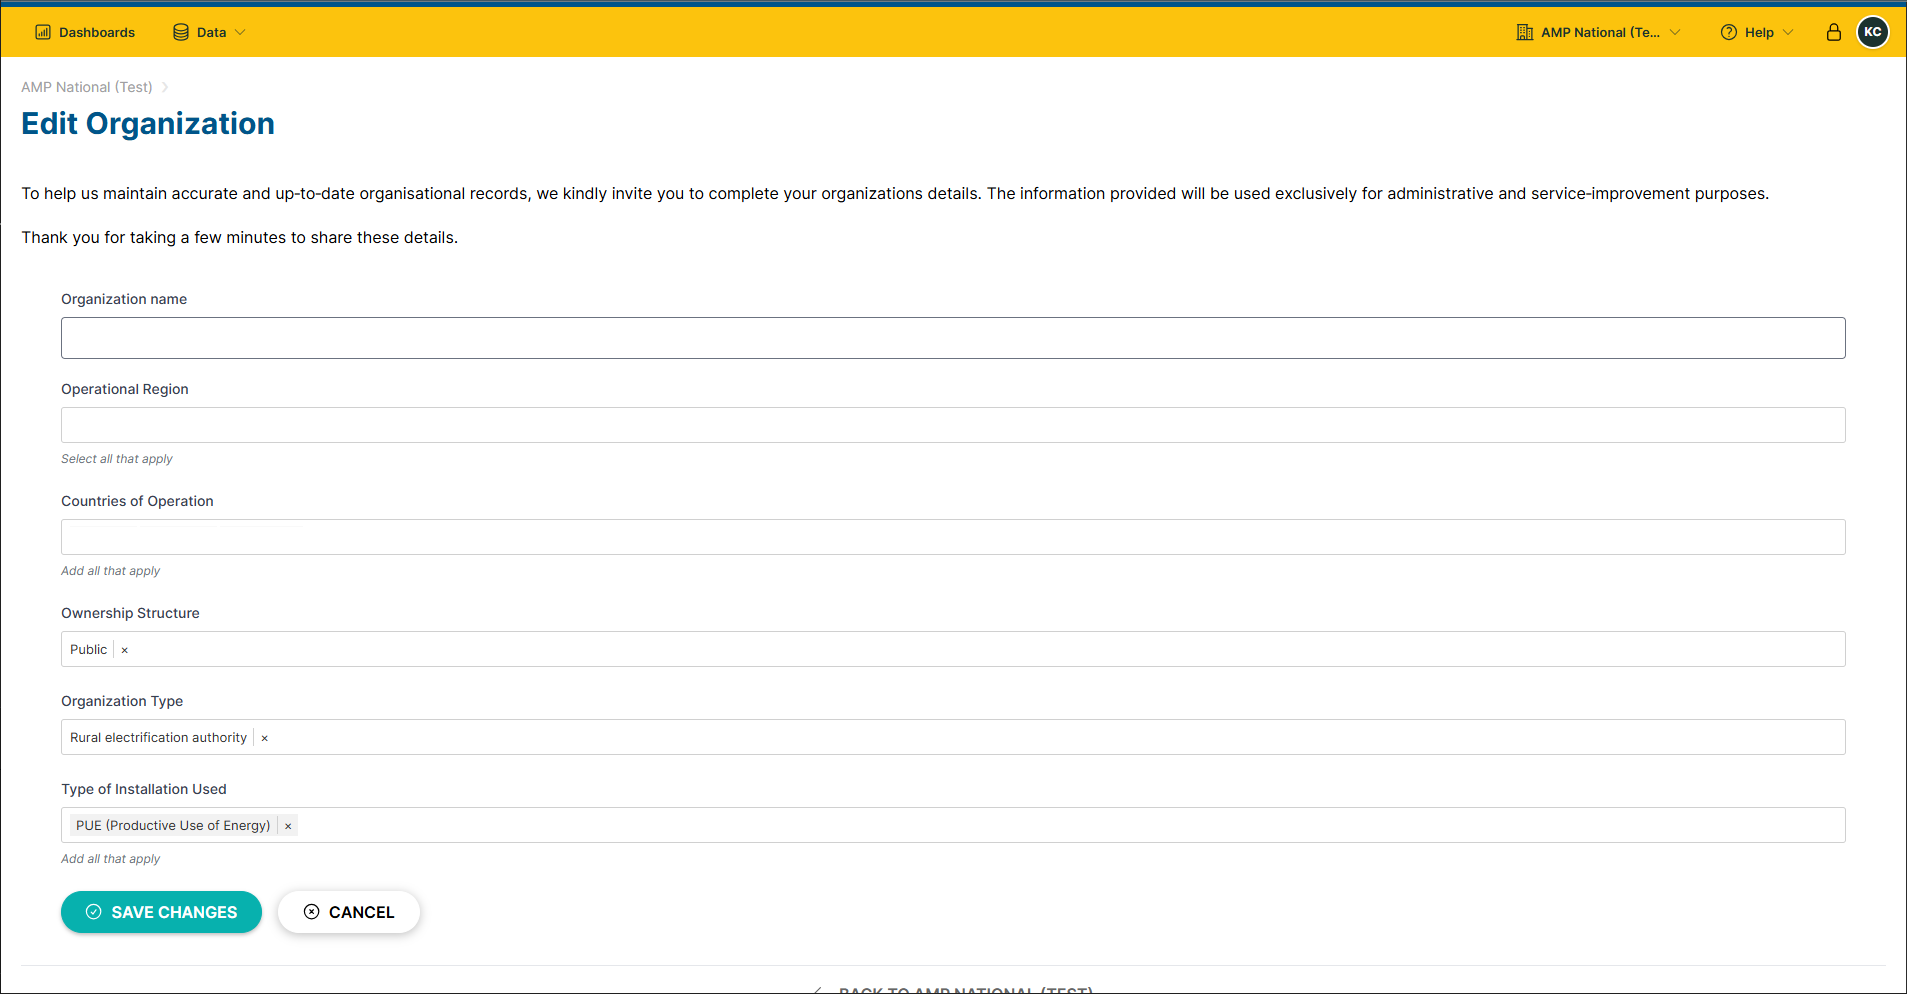
Task: Open the Countries of Operation select box
Action: click(953, 537)
